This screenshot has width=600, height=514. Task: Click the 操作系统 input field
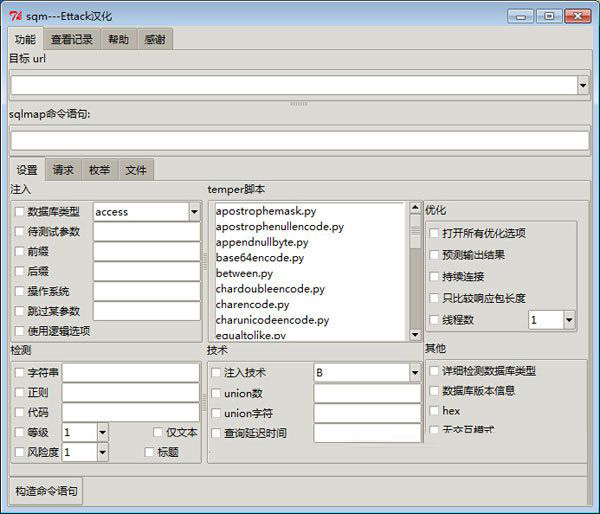pyautogui.click(x=147, y=291)
